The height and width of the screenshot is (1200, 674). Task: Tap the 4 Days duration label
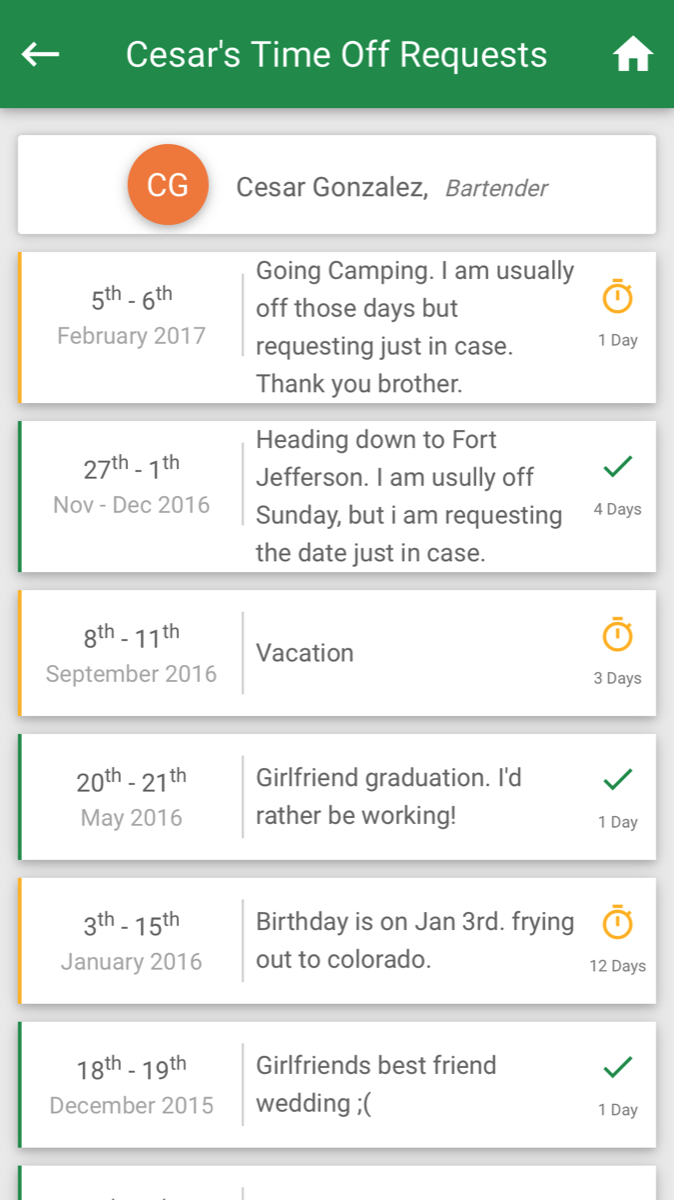coord(617,509)
